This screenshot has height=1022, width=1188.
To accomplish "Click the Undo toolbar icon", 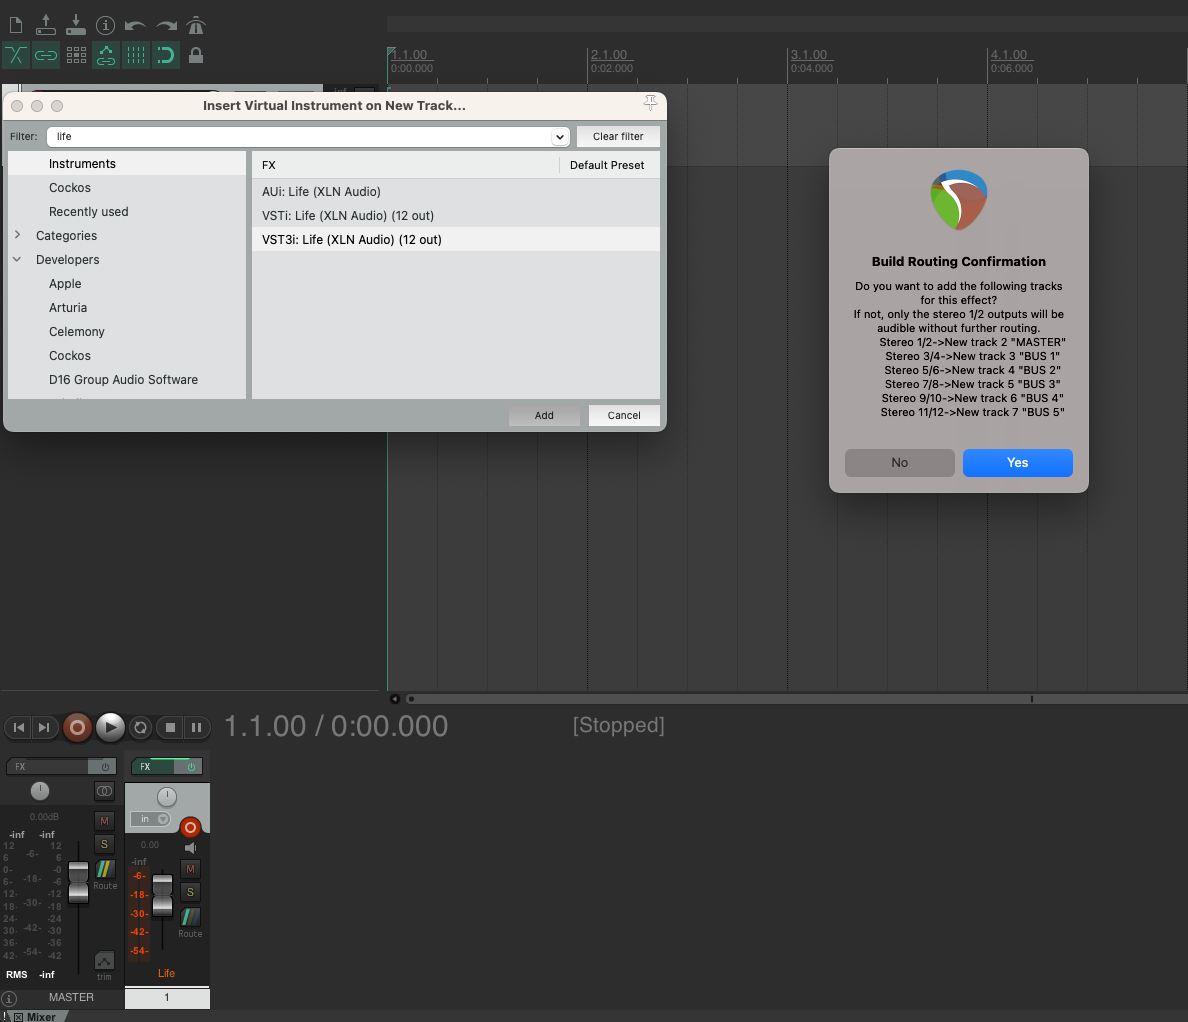I will coord(135,25).
